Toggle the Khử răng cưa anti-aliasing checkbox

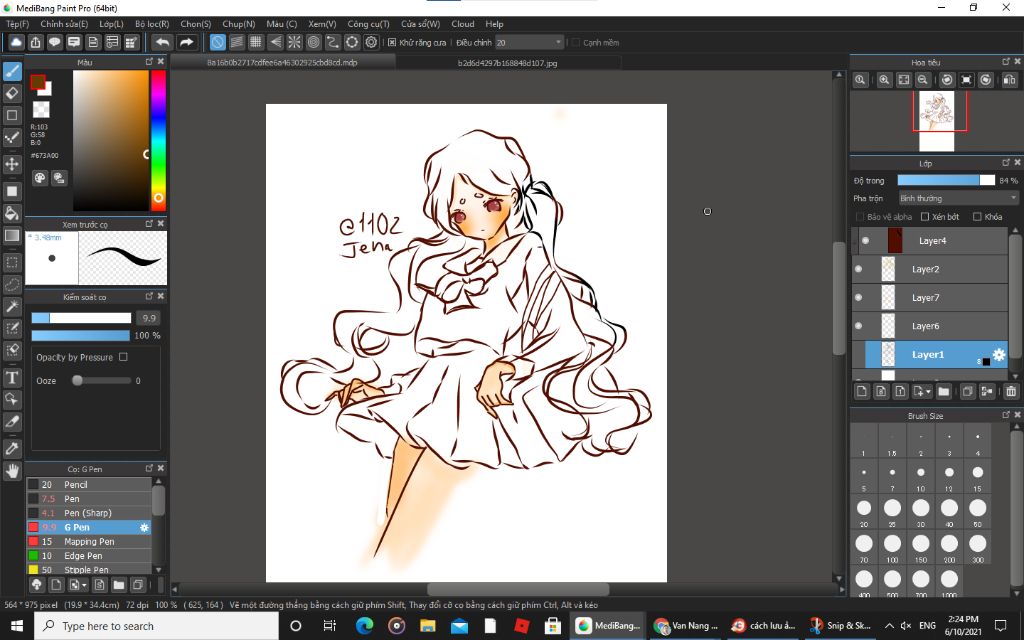pos(392,42)
